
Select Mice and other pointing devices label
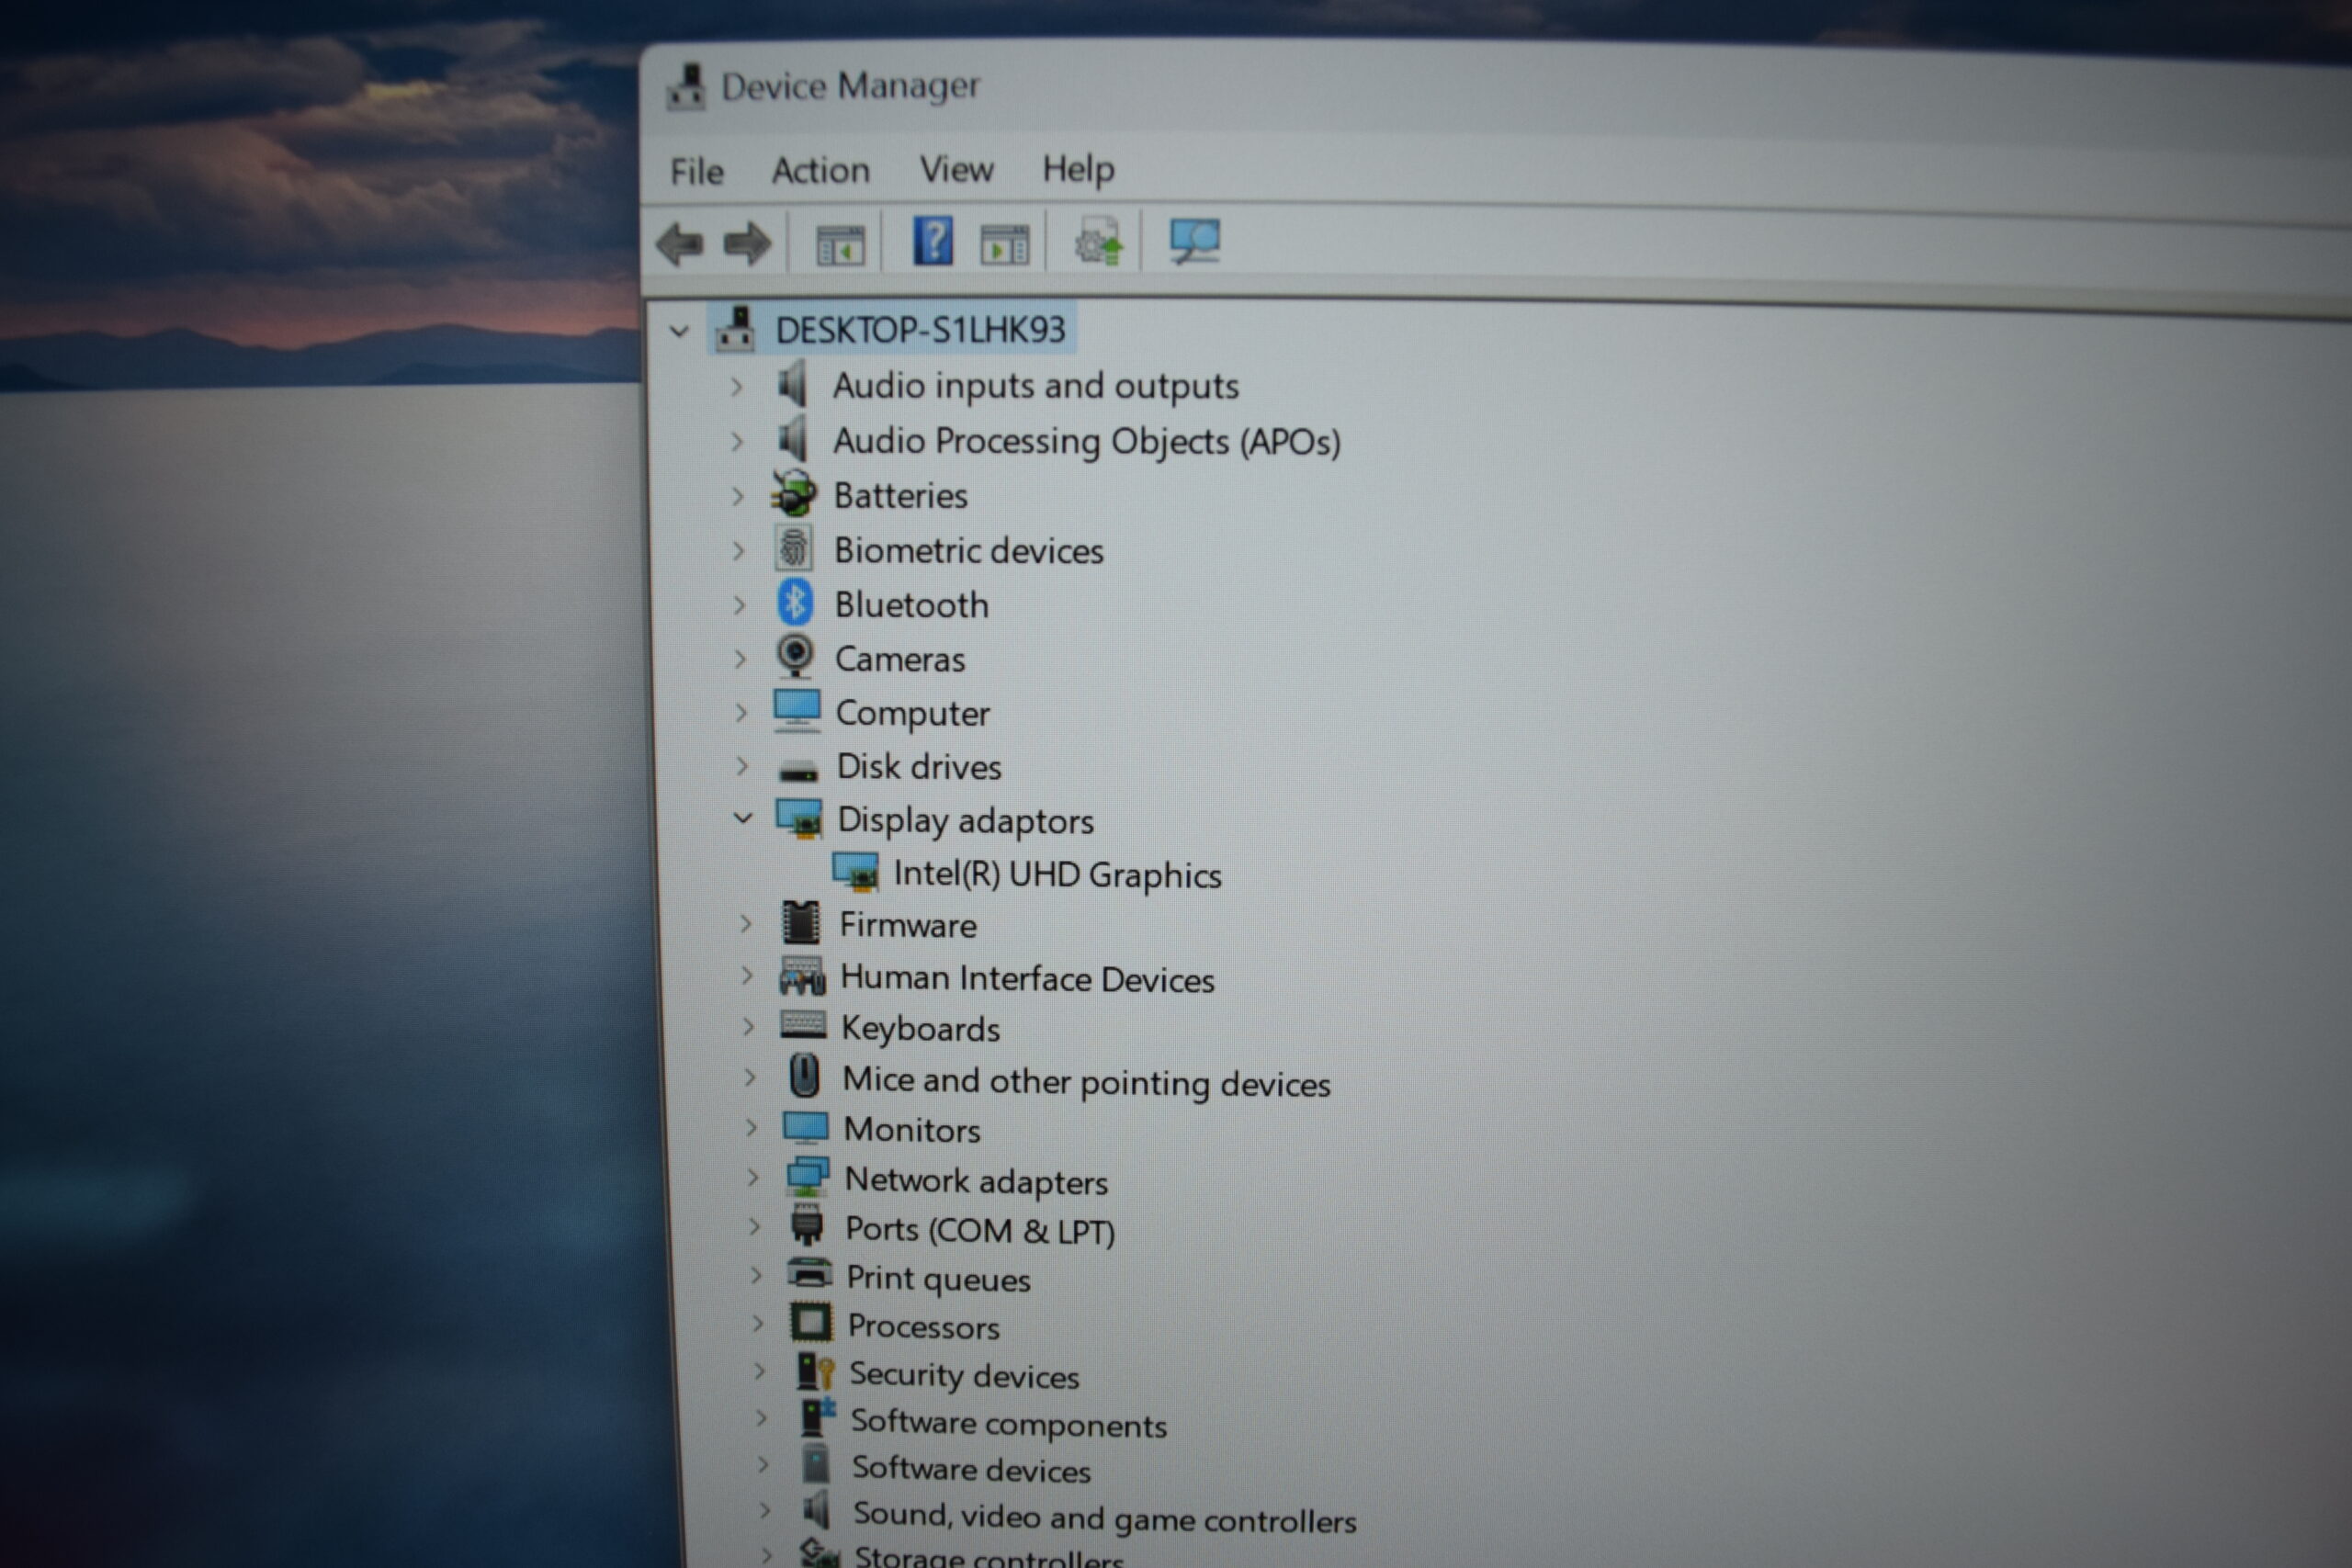click(x=1086, y=1083)
